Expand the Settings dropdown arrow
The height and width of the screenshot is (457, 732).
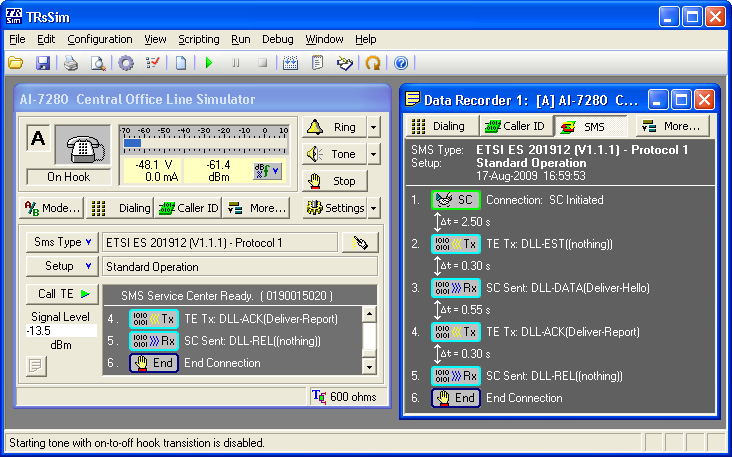[x=374, y=208]
